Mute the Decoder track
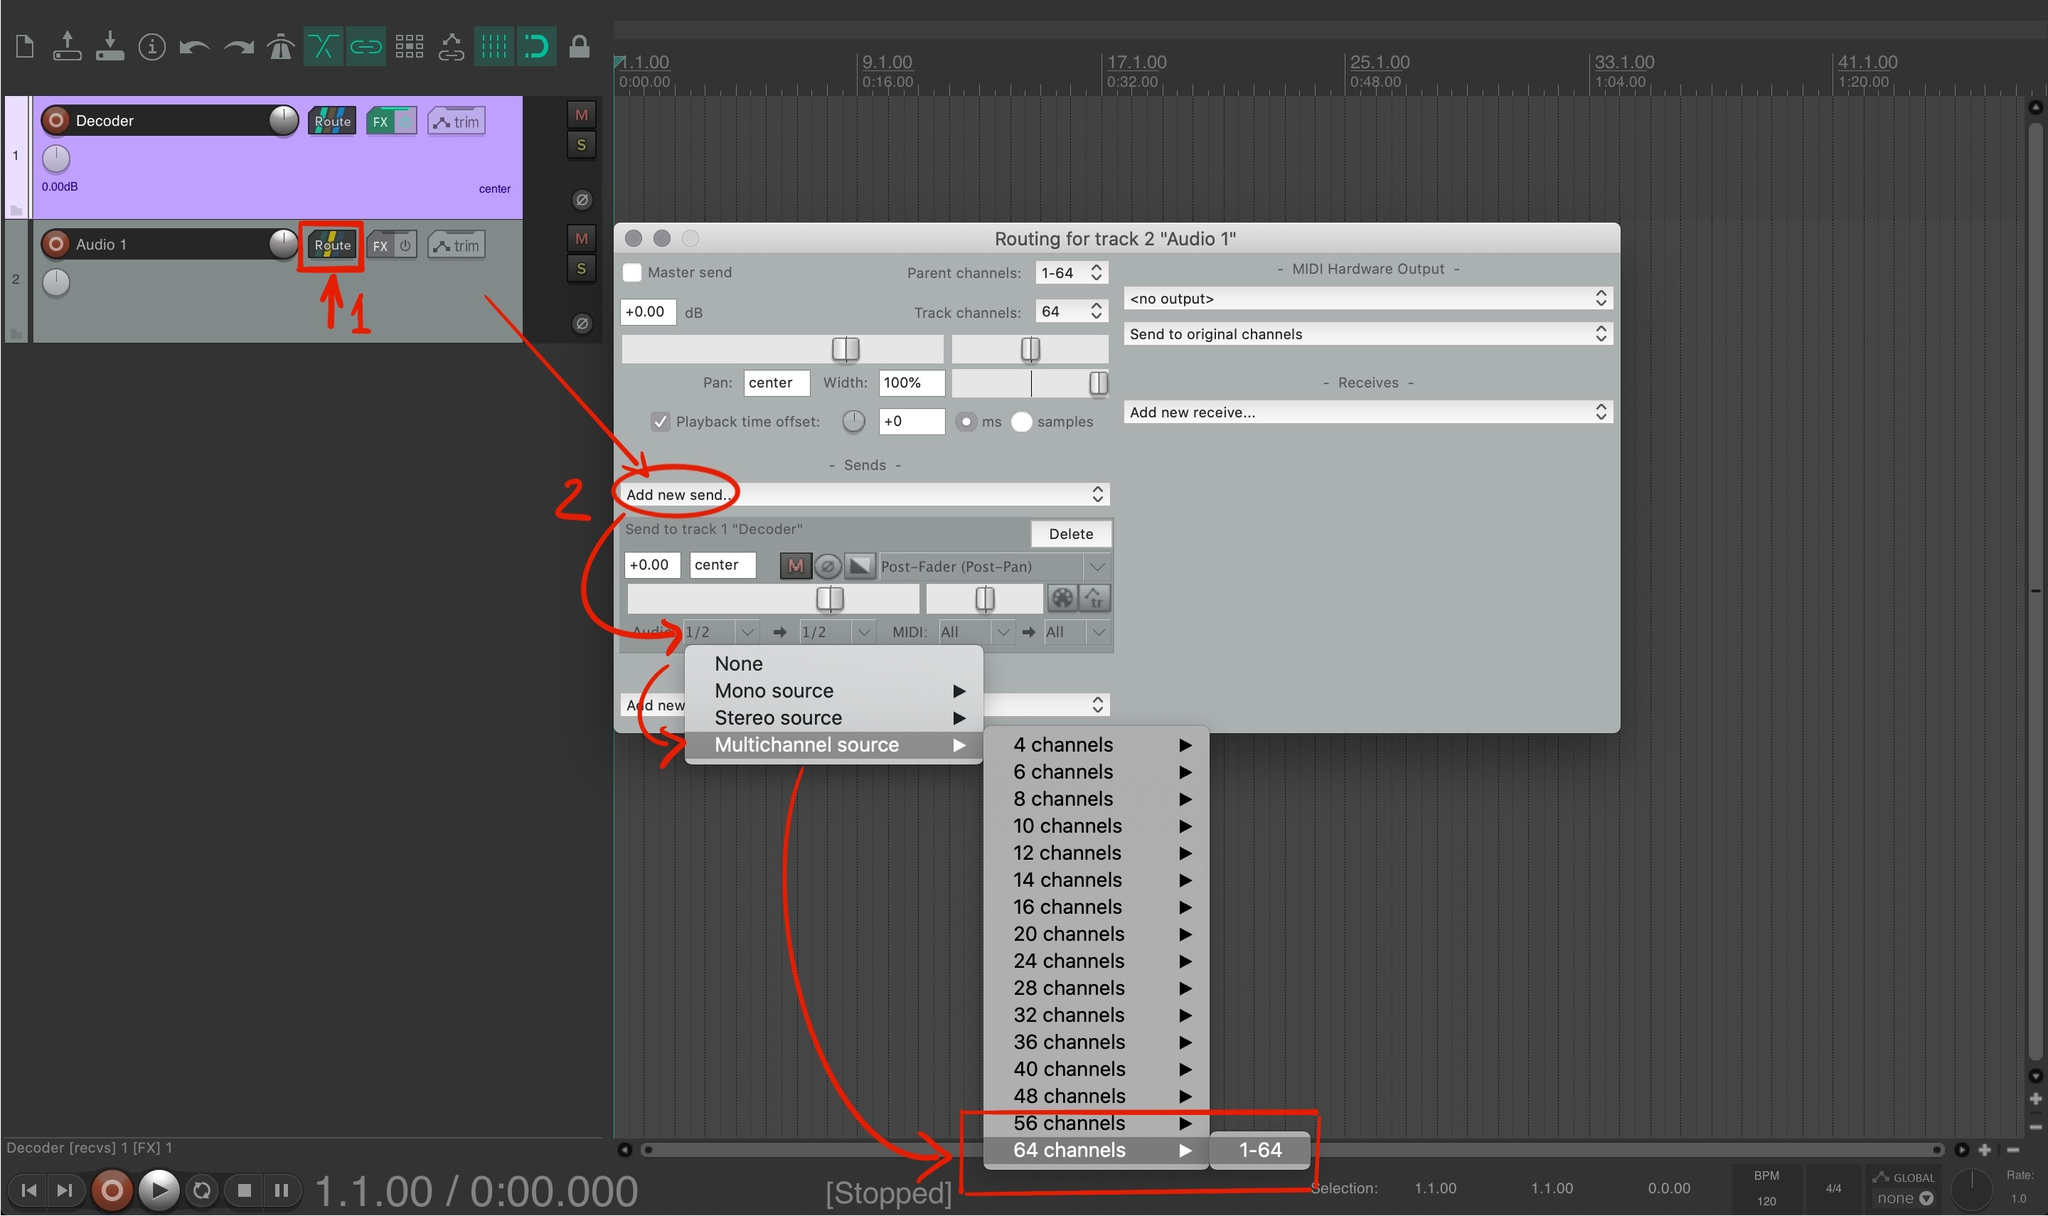The image size is (2048, 1216). point(581,115)
